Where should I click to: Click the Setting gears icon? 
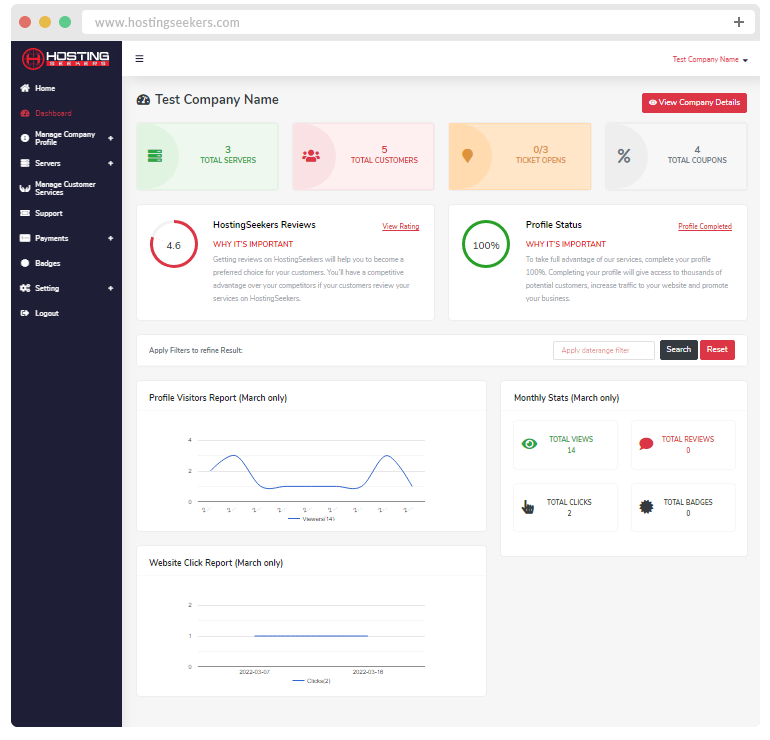[25, 288]
